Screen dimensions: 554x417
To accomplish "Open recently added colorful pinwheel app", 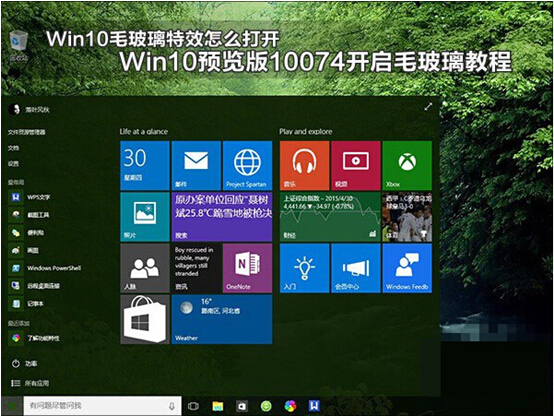I will (x=35, y=338).
